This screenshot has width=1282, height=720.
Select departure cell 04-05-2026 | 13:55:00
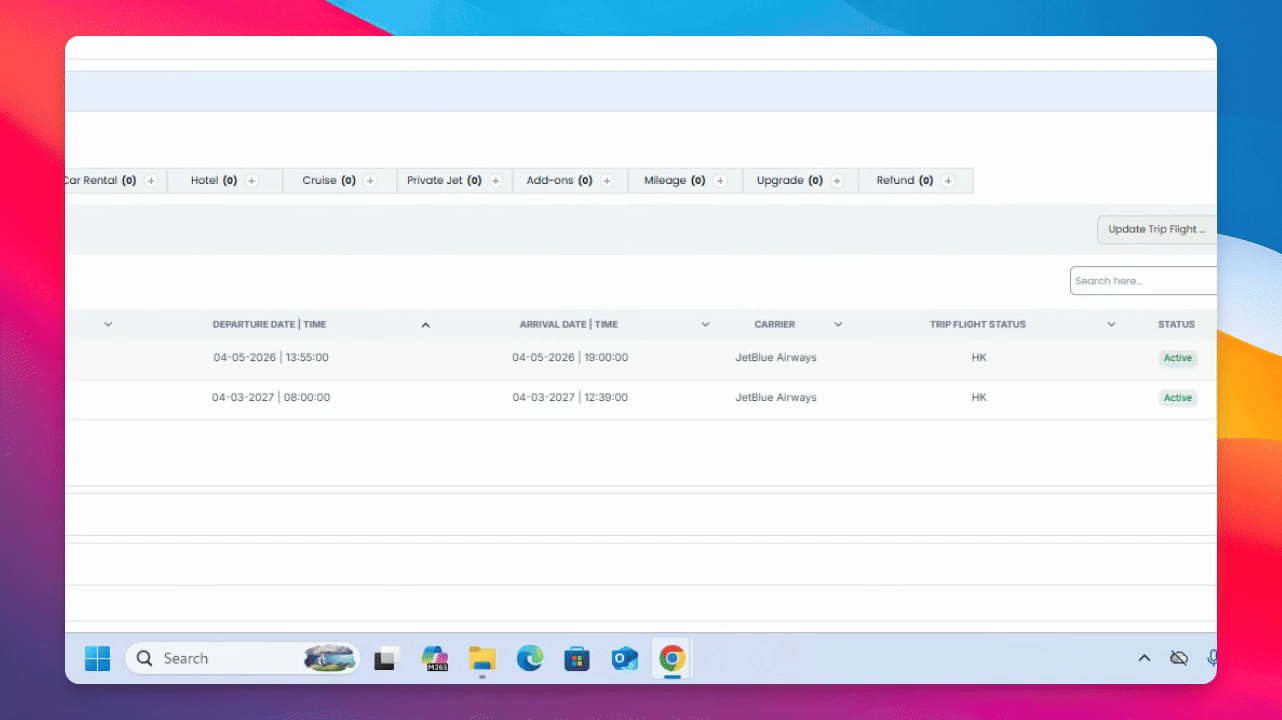271,358
